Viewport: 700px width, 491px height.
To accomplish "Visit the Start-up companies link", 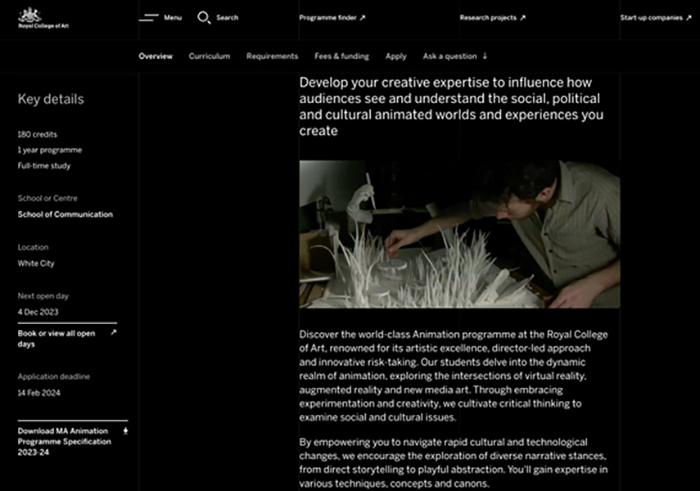I will (651, 18).
